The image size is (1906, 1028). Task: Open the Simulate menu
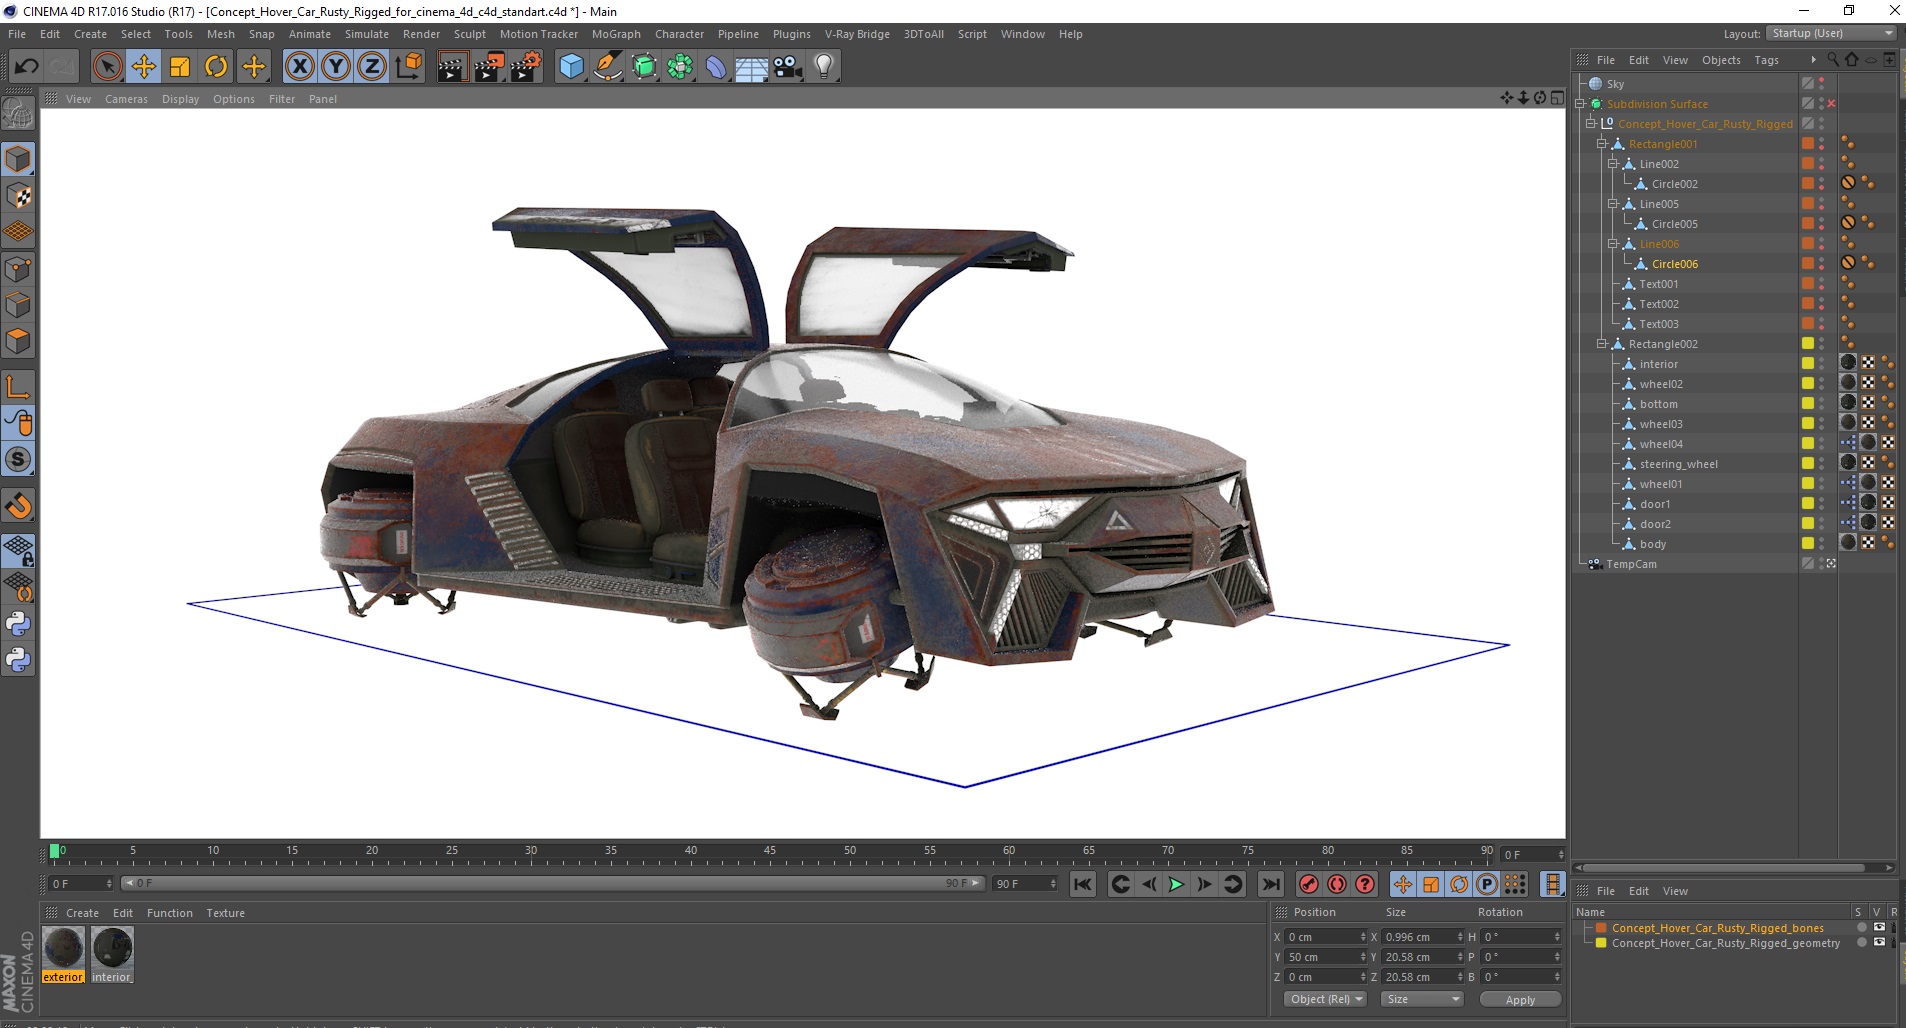tap(366, 34)
